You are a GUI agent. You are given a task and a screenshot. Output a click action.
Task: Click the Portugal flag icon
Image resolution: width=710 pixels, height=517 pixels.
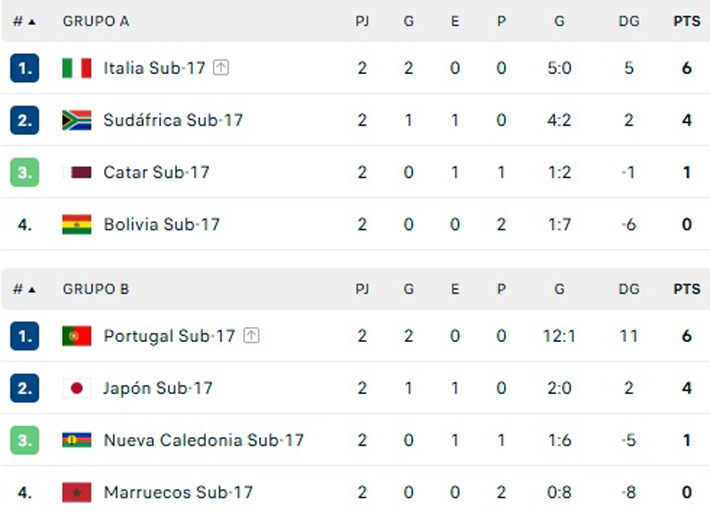(x=76, y=336)
